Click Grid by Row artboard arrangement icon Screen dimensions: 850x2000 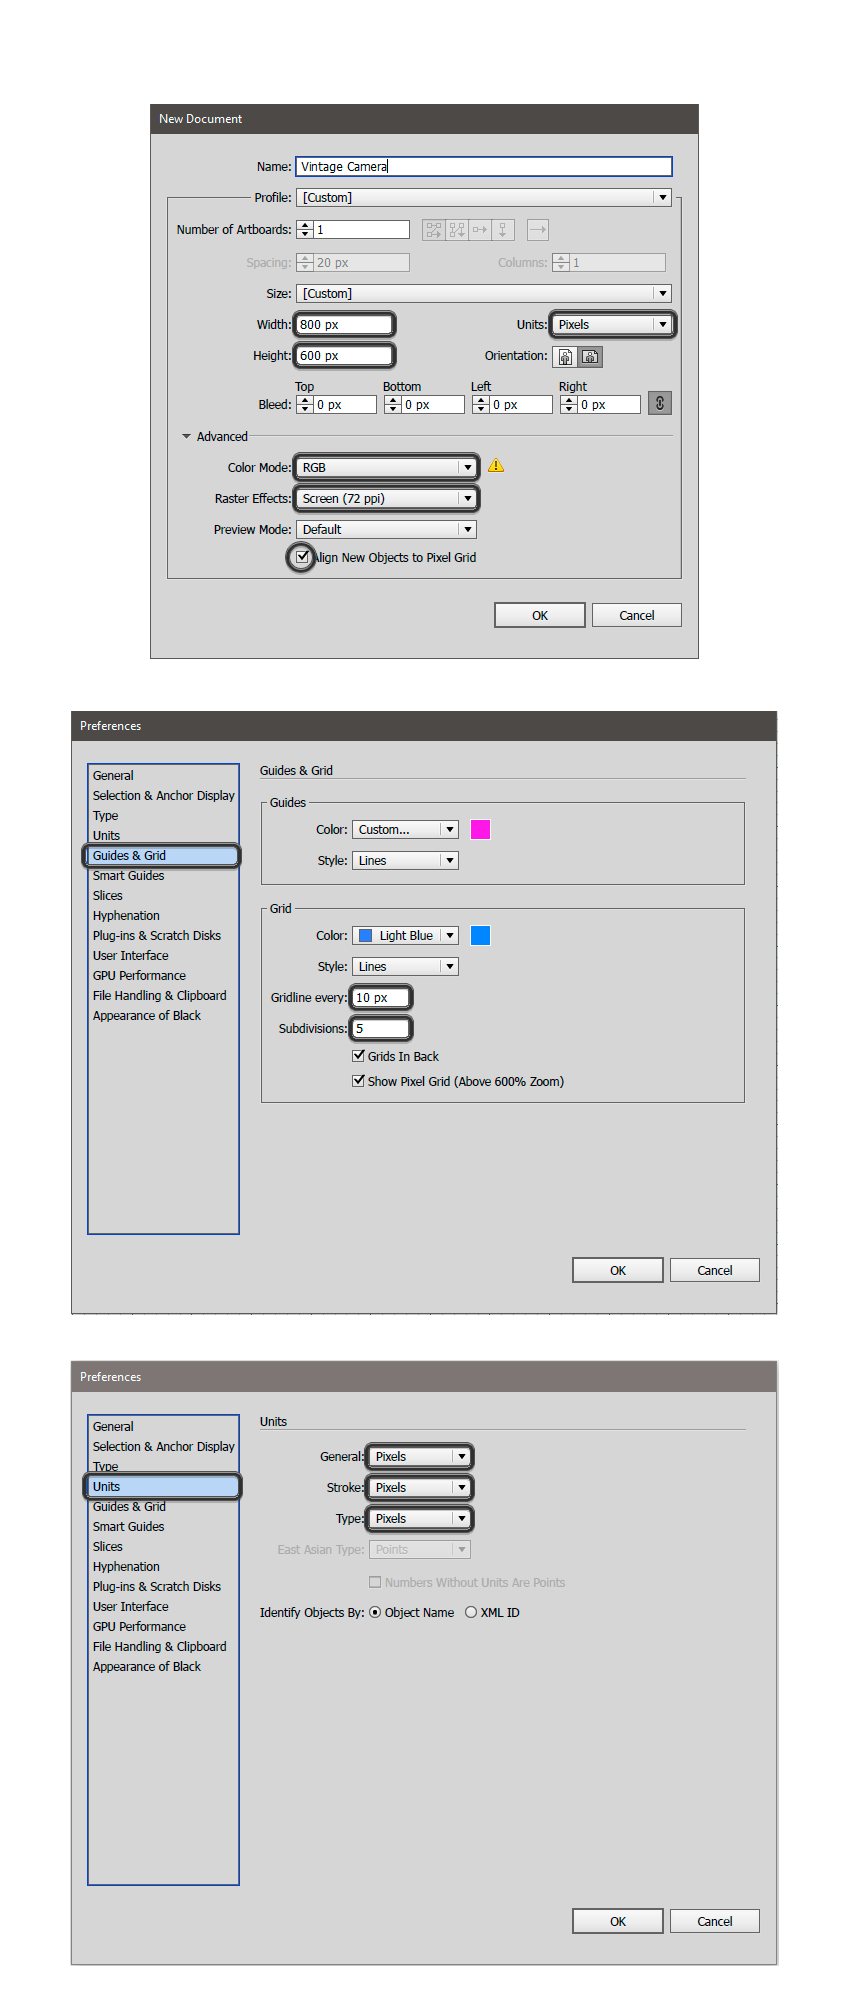click(x=433, y=230)
